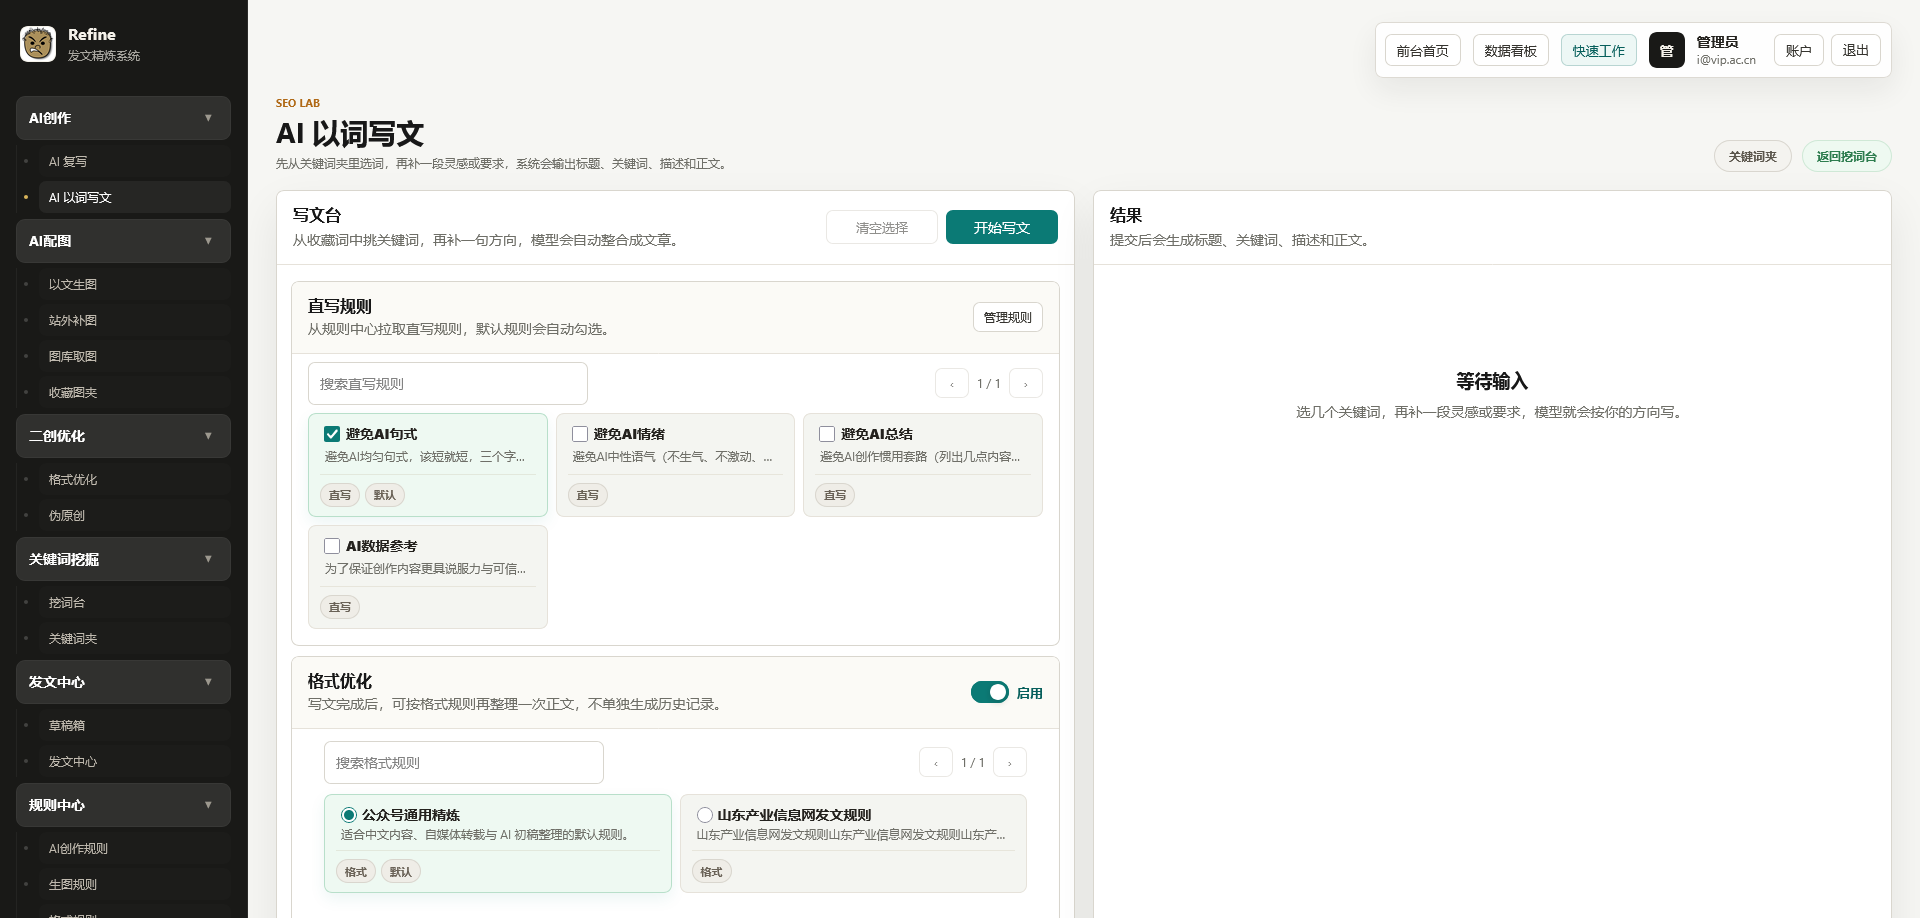Image resolution: width=1920 pixels, height=918 pixels.
Task: Collapse the AI创作 sidebar section
Action: click(x=123, y=118)
